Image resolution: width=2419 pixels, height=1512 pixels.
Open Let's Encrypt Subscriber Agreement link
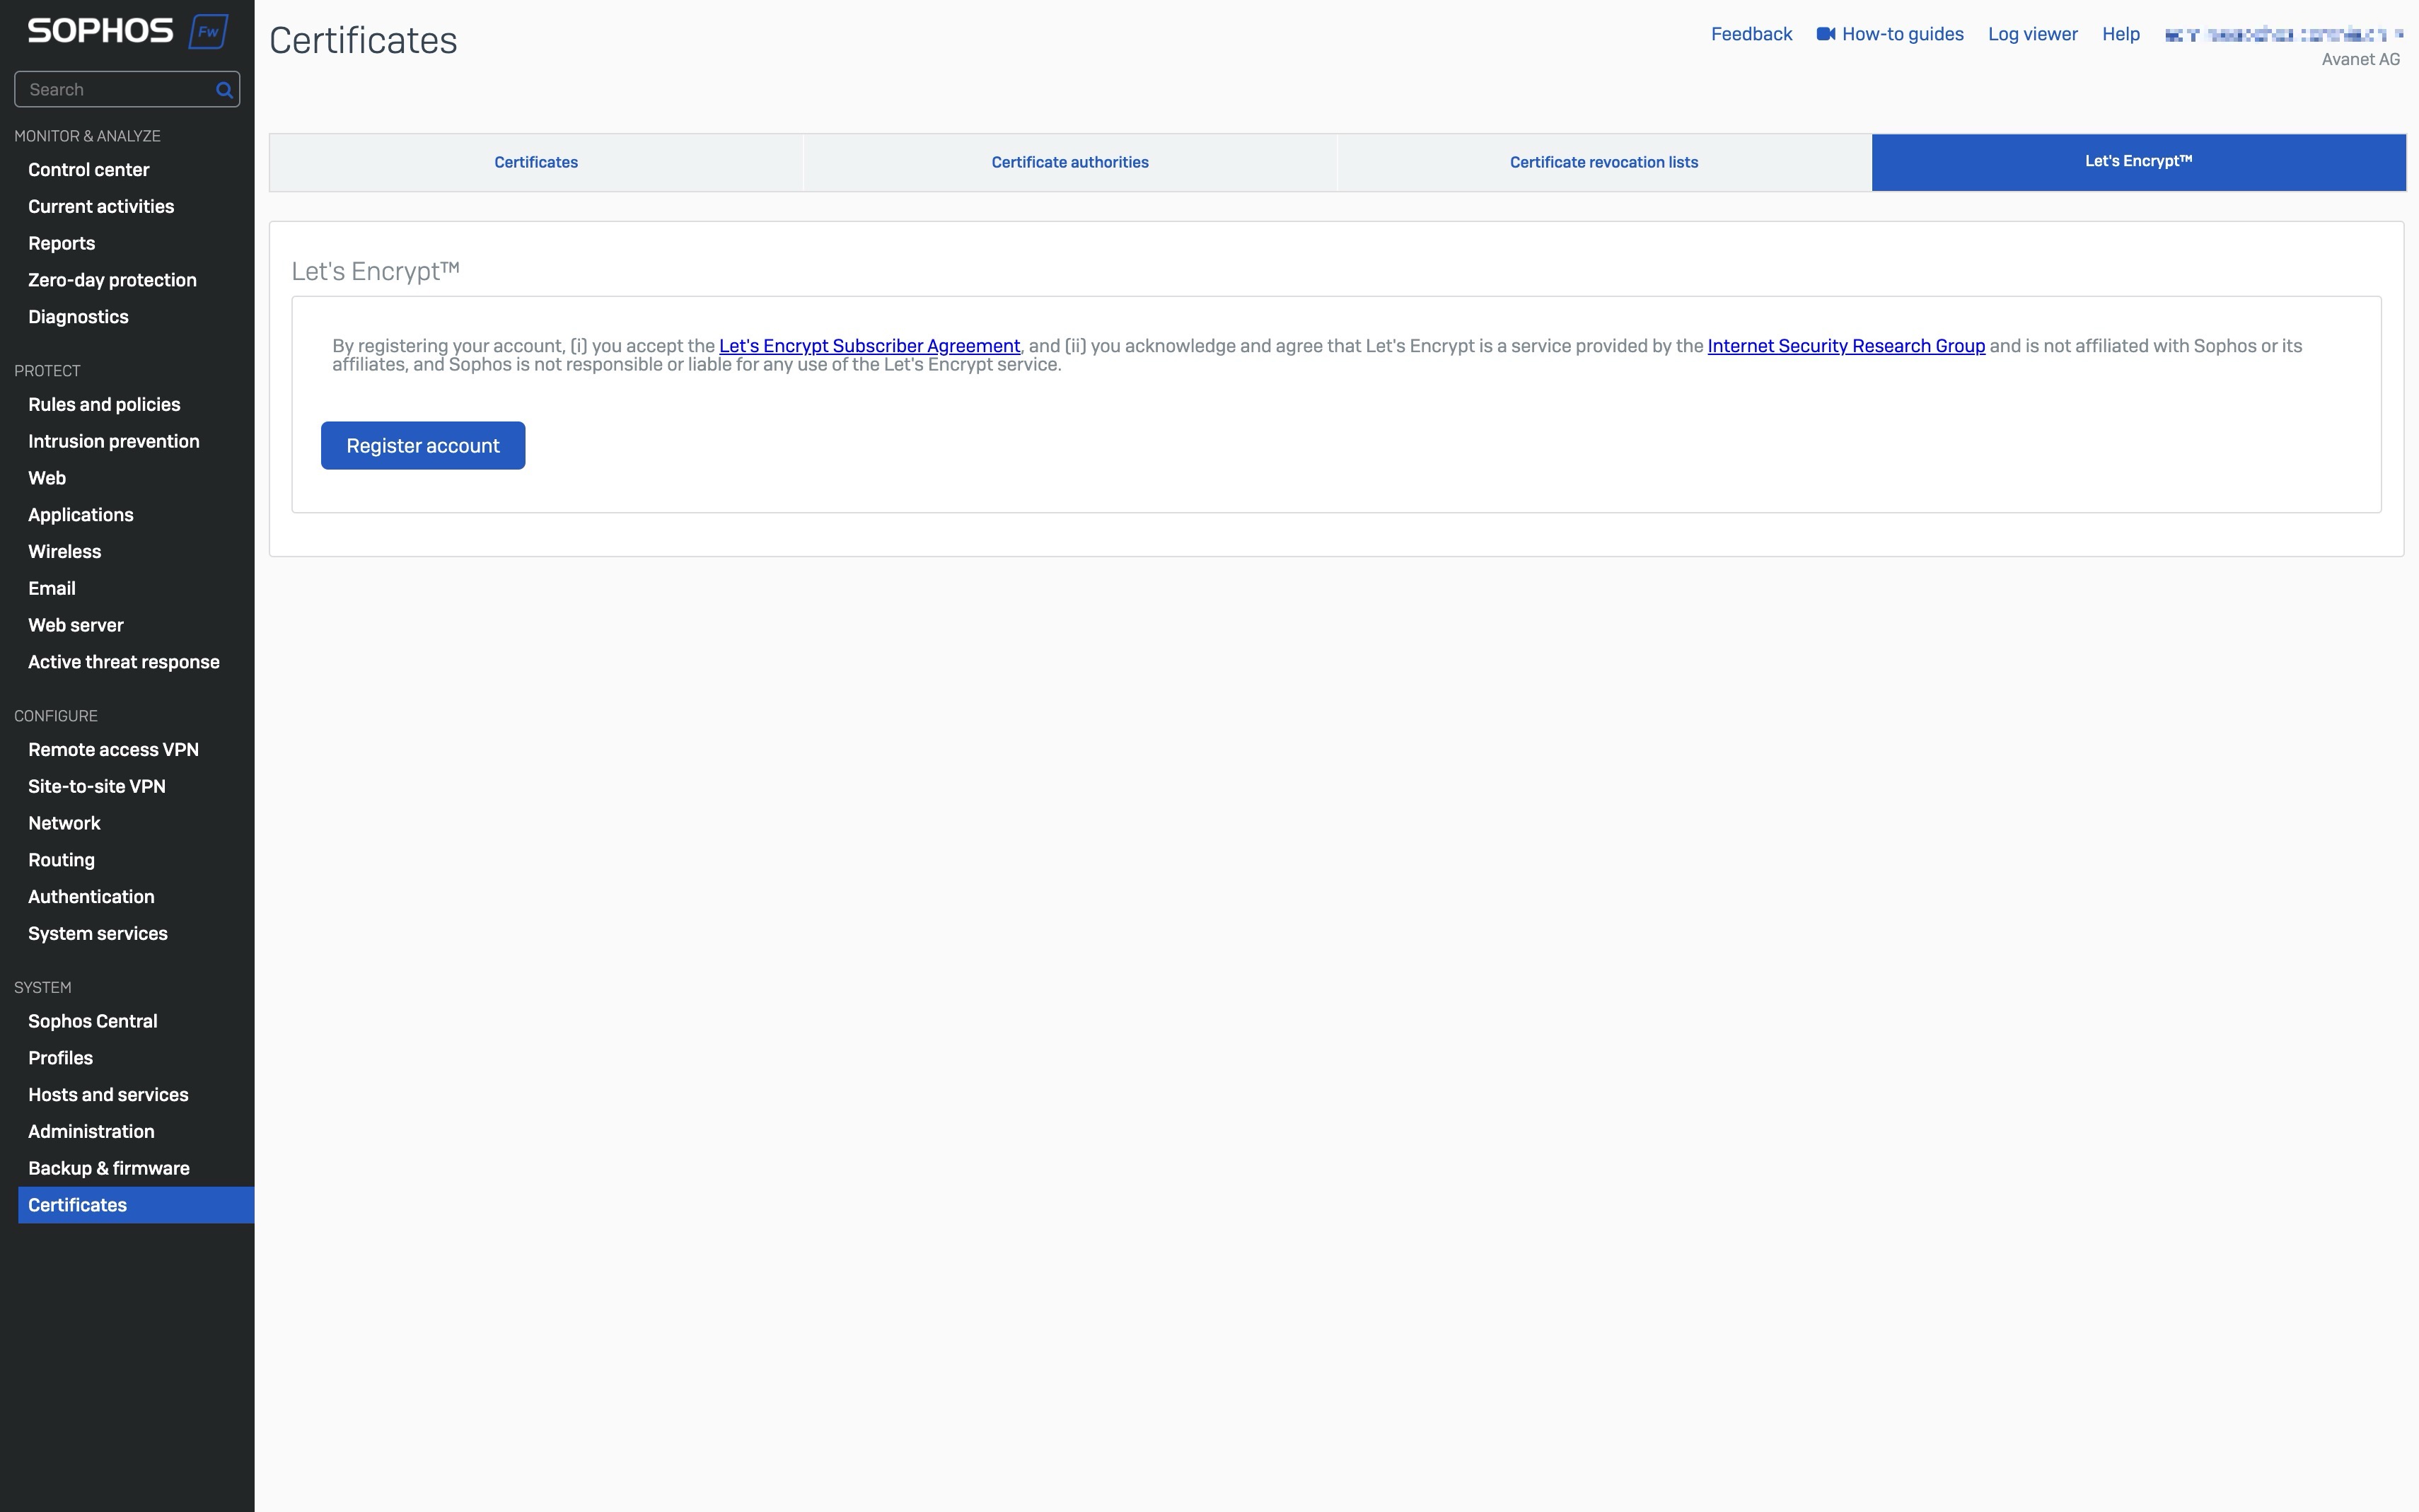tap(869, 346)
